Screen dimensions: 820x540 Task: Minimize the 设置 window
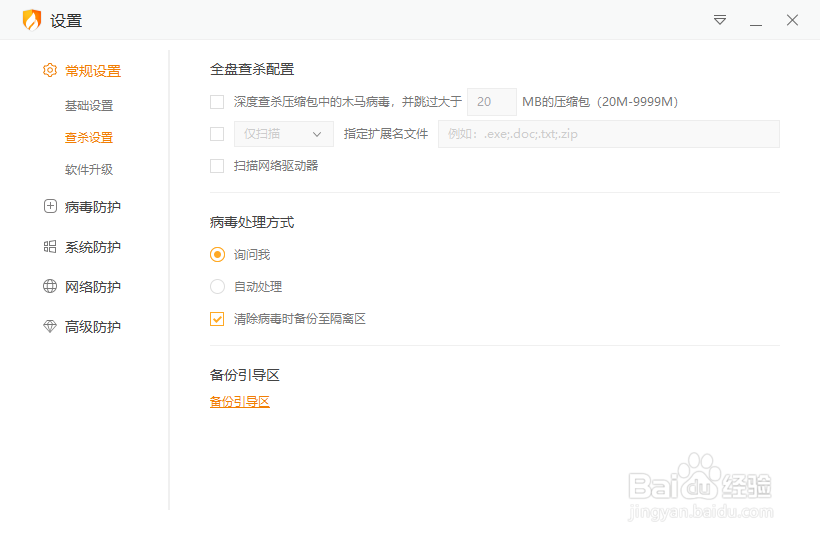(756, 25)
